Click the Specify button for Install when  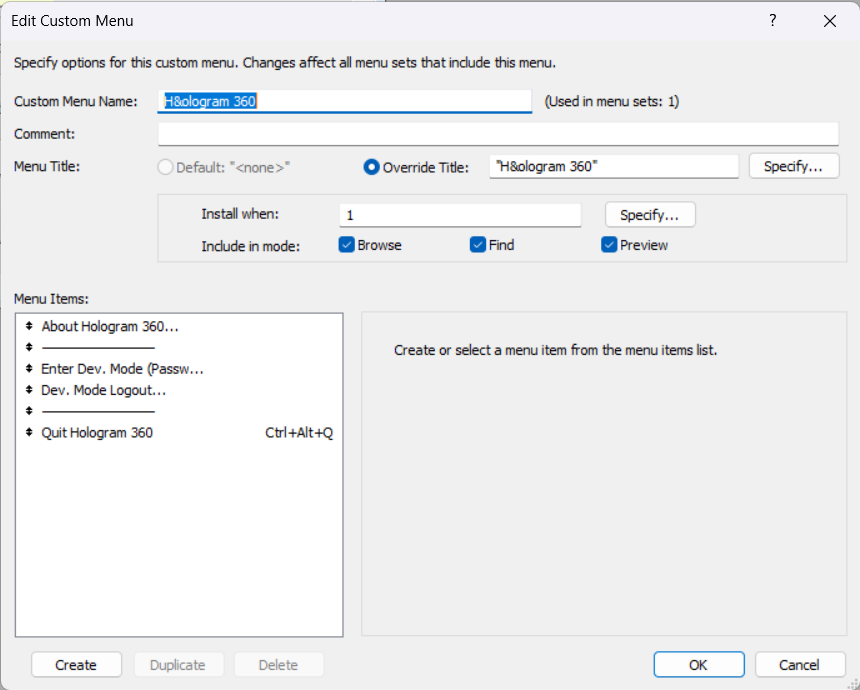tap(649, 214)
